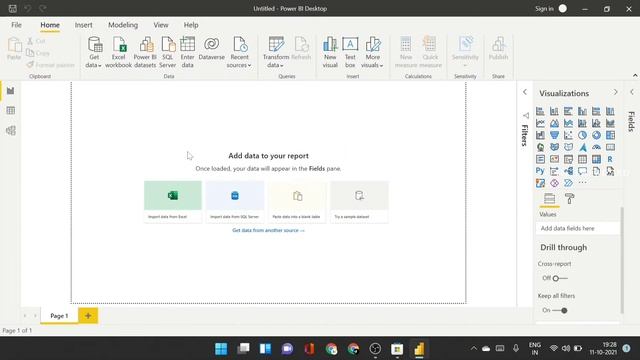Screen dimensions: 640x360
Task: Insert a Donut chart visual
Action: pos(596,135)
